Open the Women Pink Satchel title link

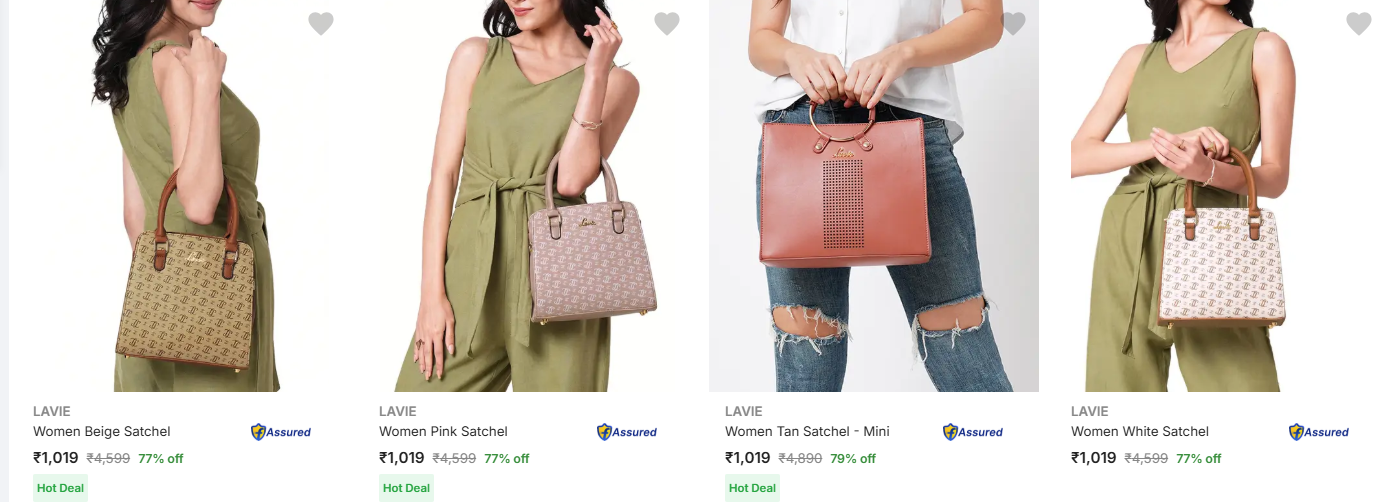point(443,432)
